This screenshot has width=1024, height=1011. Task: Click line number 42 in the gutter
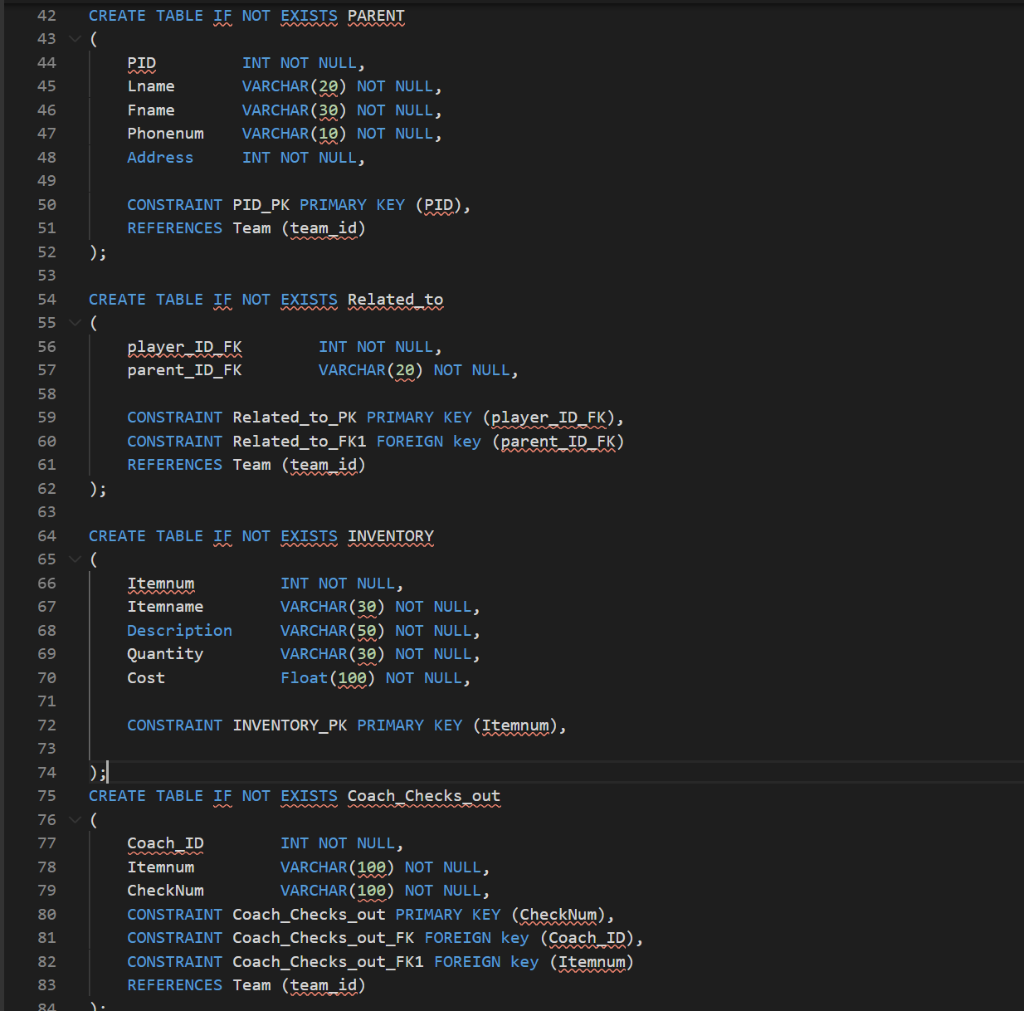(46, 15)
